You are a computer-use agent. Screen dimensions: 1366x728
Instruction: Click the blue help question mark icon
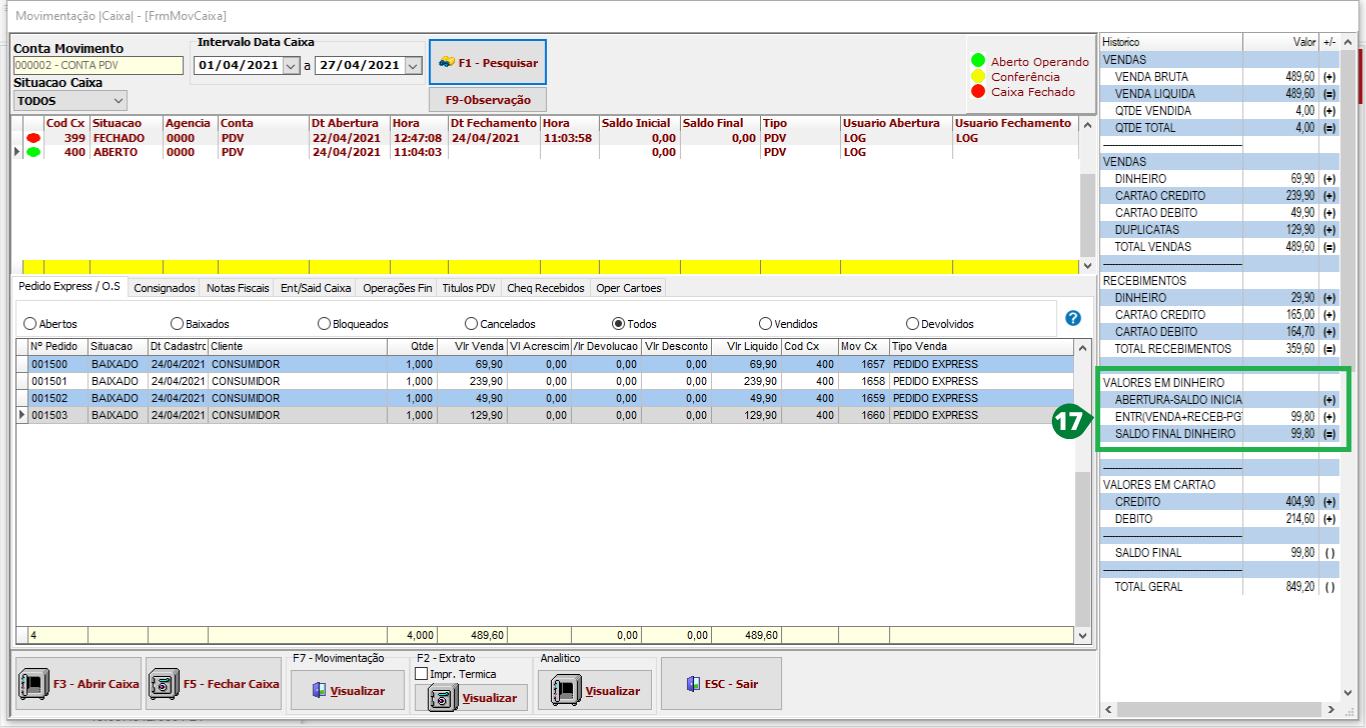click(x=1073, y=318)
